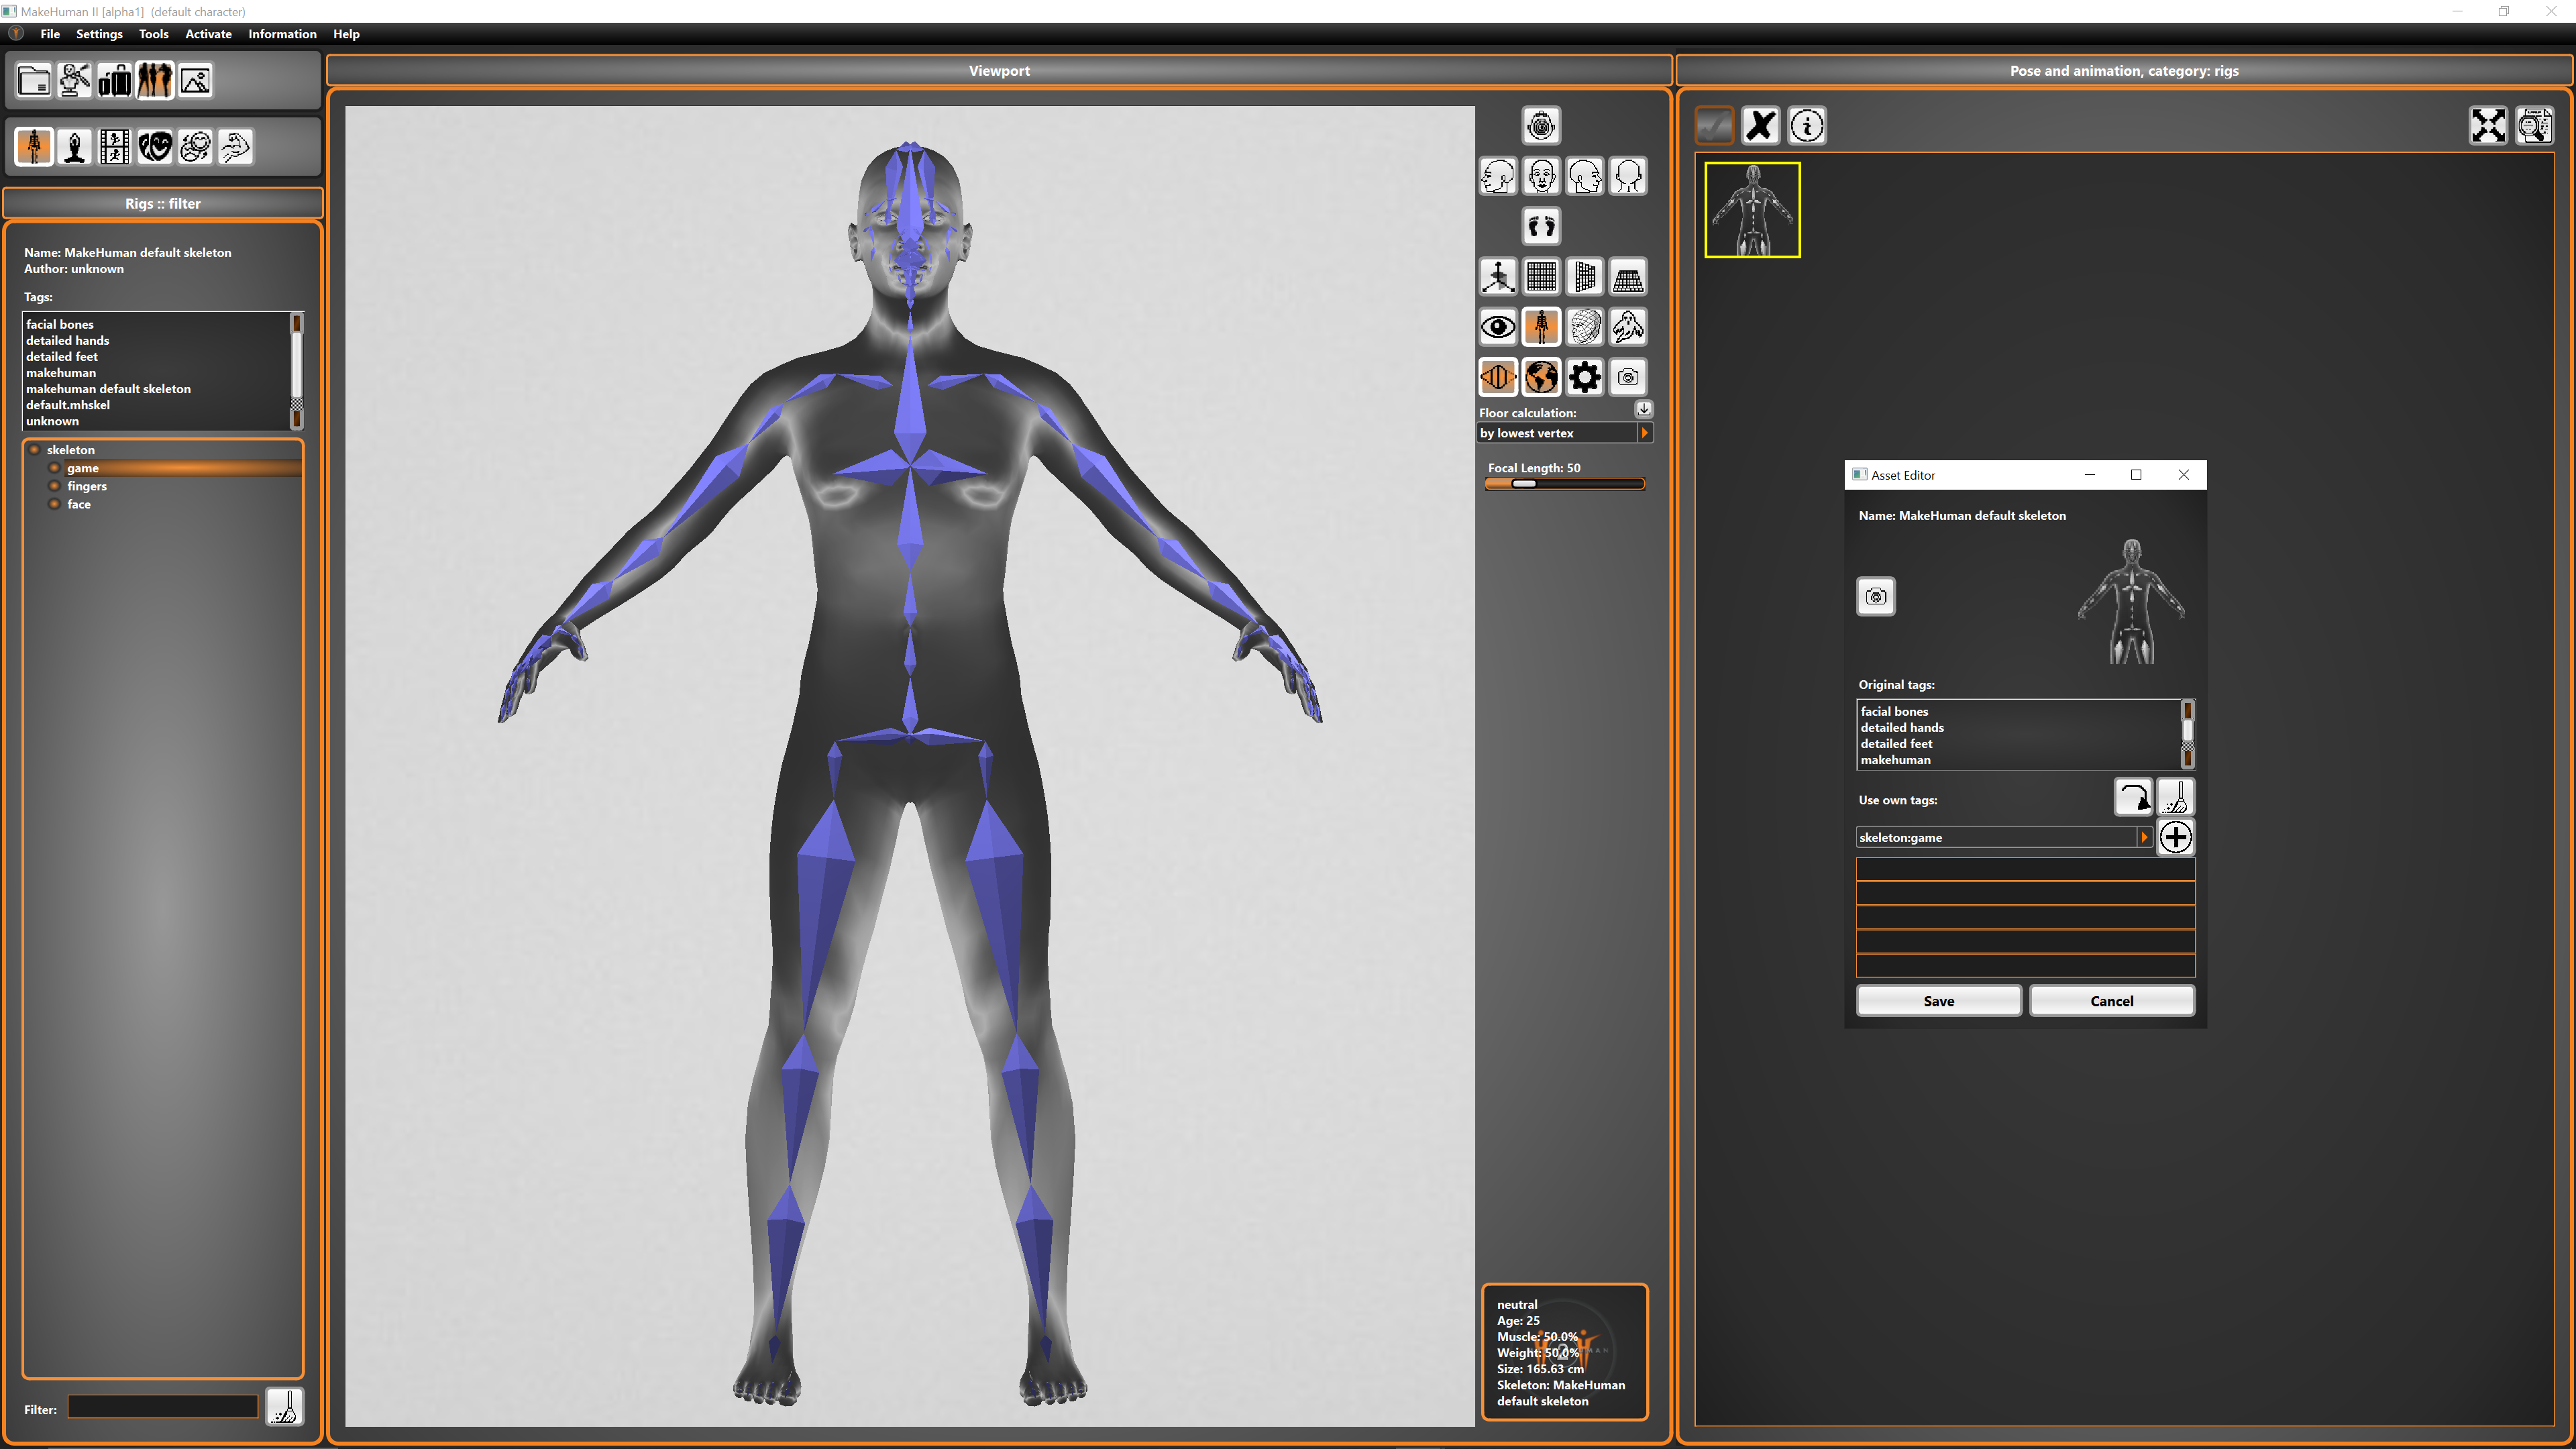Select the theater masks expressions icon
Image resolution: width=2576 pixels, height=1449 pixels.
(x=155, y=147)
